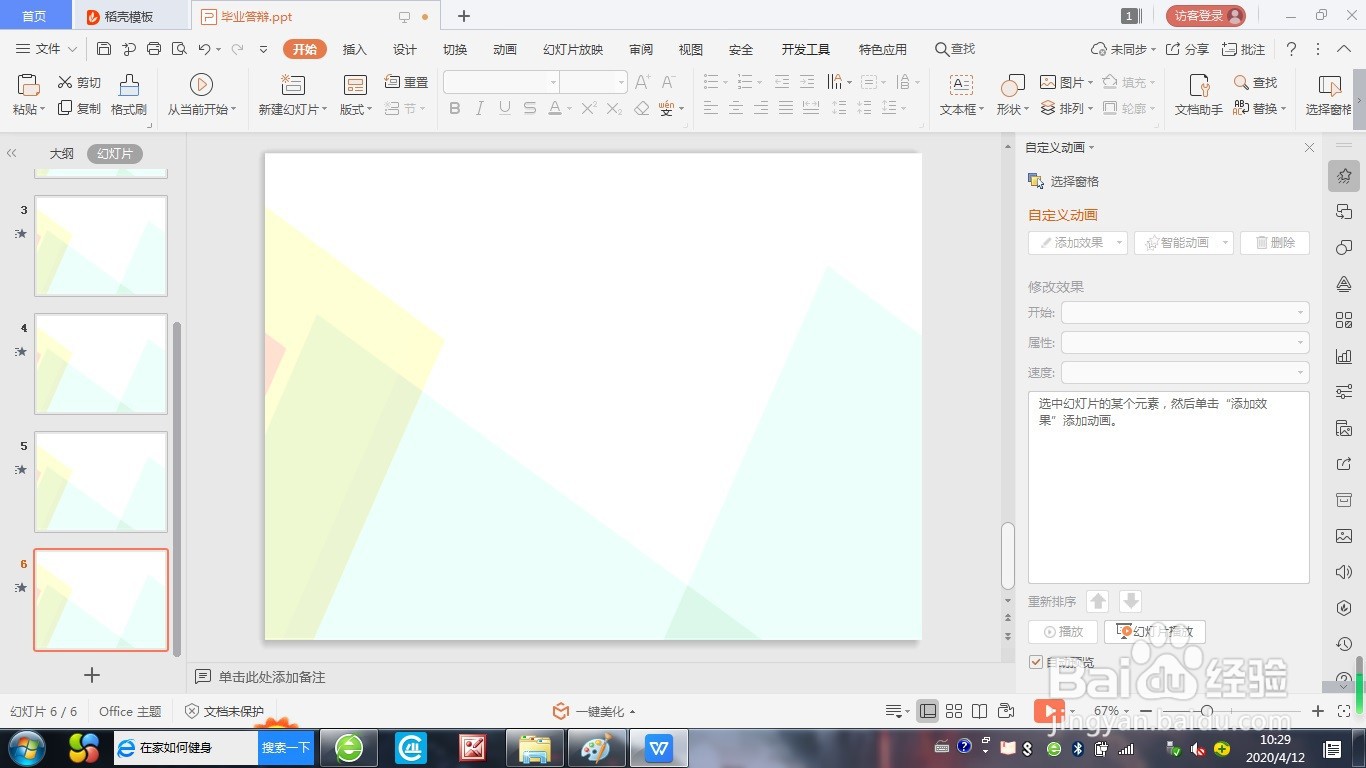Click the Save icon in quick toolbar
This screenshot has width=1366, height=768.
tap(104, 49)
